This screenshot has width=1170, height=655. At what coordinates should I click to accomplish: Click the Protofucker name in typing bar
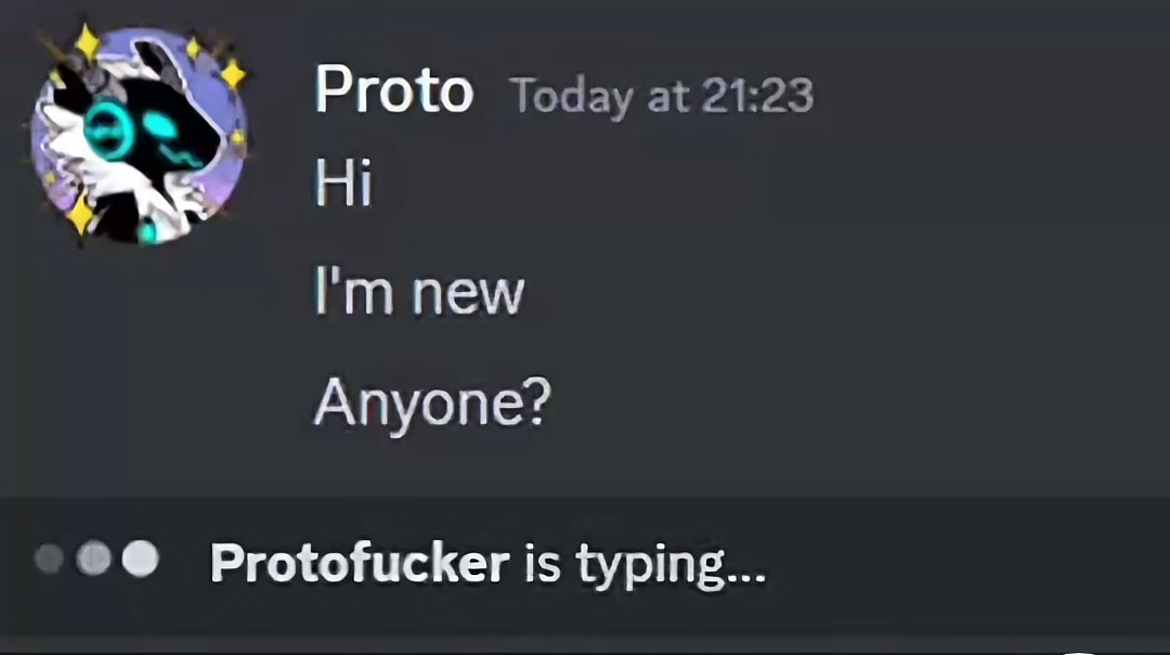point(360,564)
